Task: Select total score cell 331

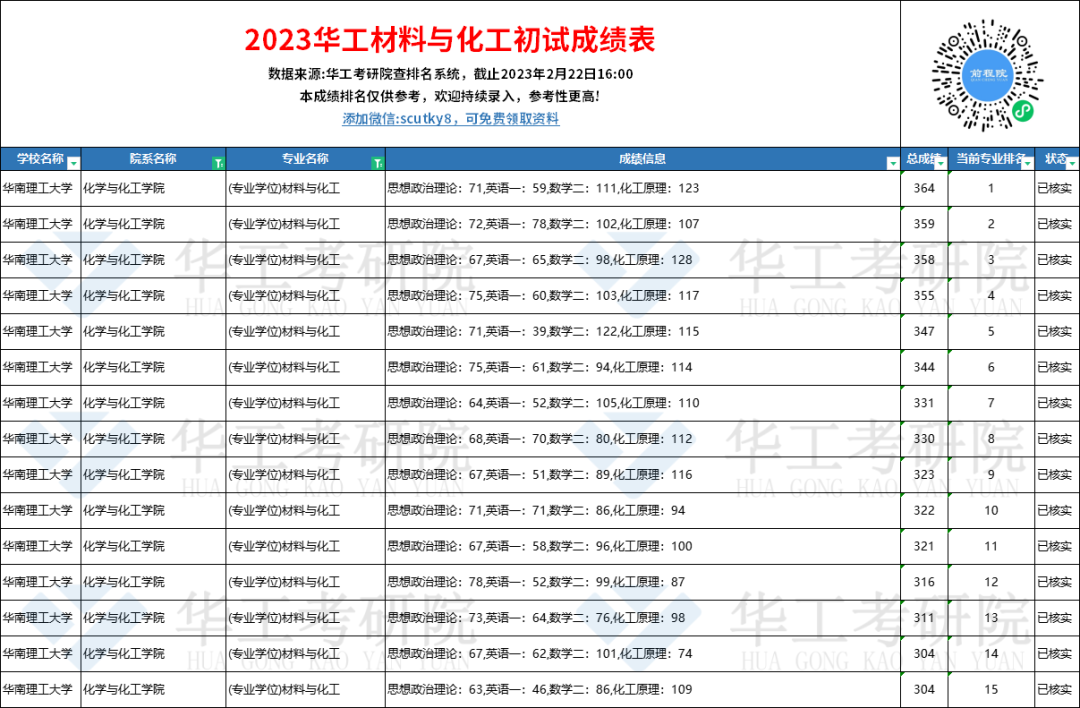Action: click(924, 403)
